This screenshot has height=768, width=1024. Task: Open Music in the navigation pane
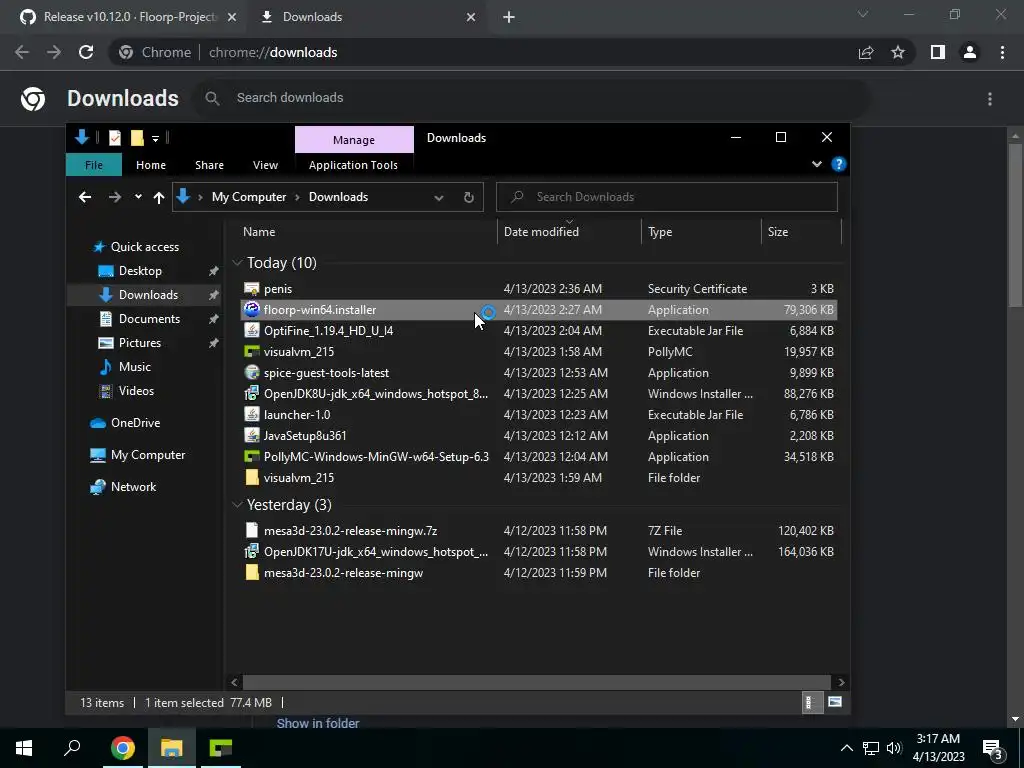(x=135, y=367)
